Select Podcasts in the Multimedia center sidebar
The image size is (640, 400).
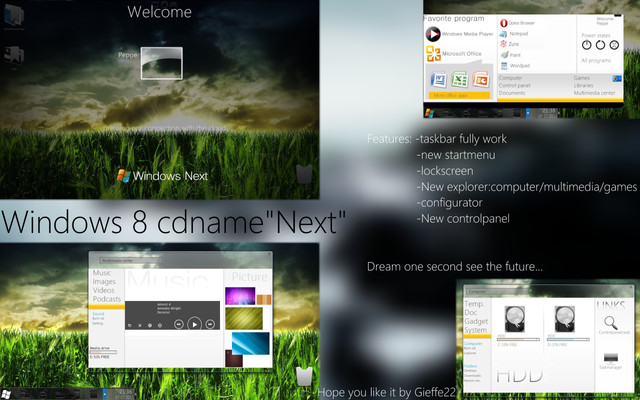pyautogui.click(x=107, y=299)
